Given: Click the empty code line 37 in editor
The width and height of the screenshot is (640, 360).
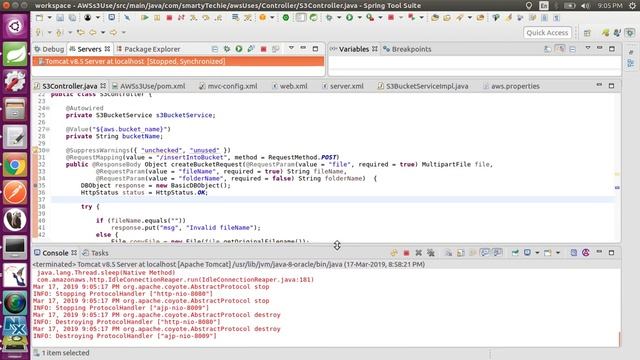Looking at the screenshot, I should (x=333, y=200).
